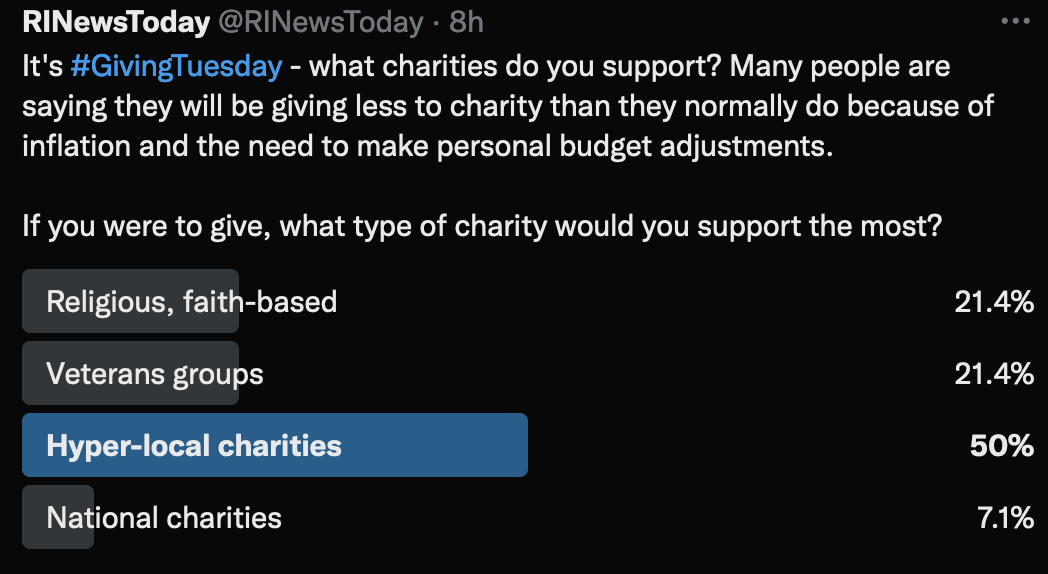1048x574 pixels.
Task: Click the poll question starting "If you were to give"
Action: pos(481,225)
